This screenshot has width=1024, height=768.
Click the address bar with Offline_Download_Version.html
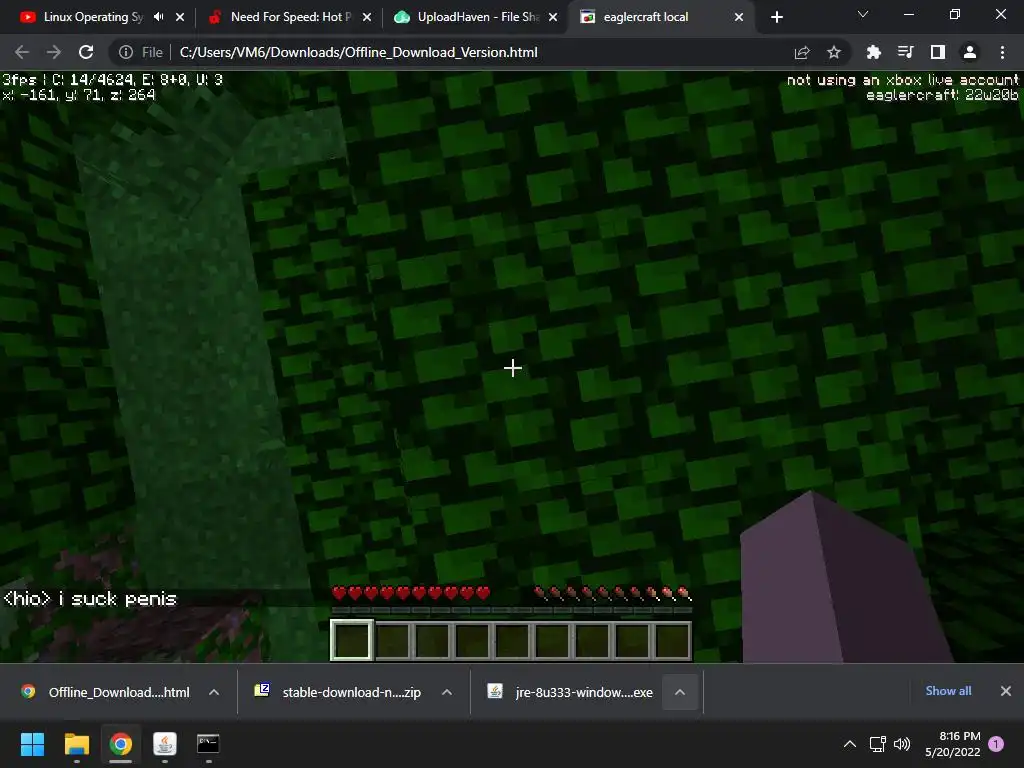click(x=359, y=52)
